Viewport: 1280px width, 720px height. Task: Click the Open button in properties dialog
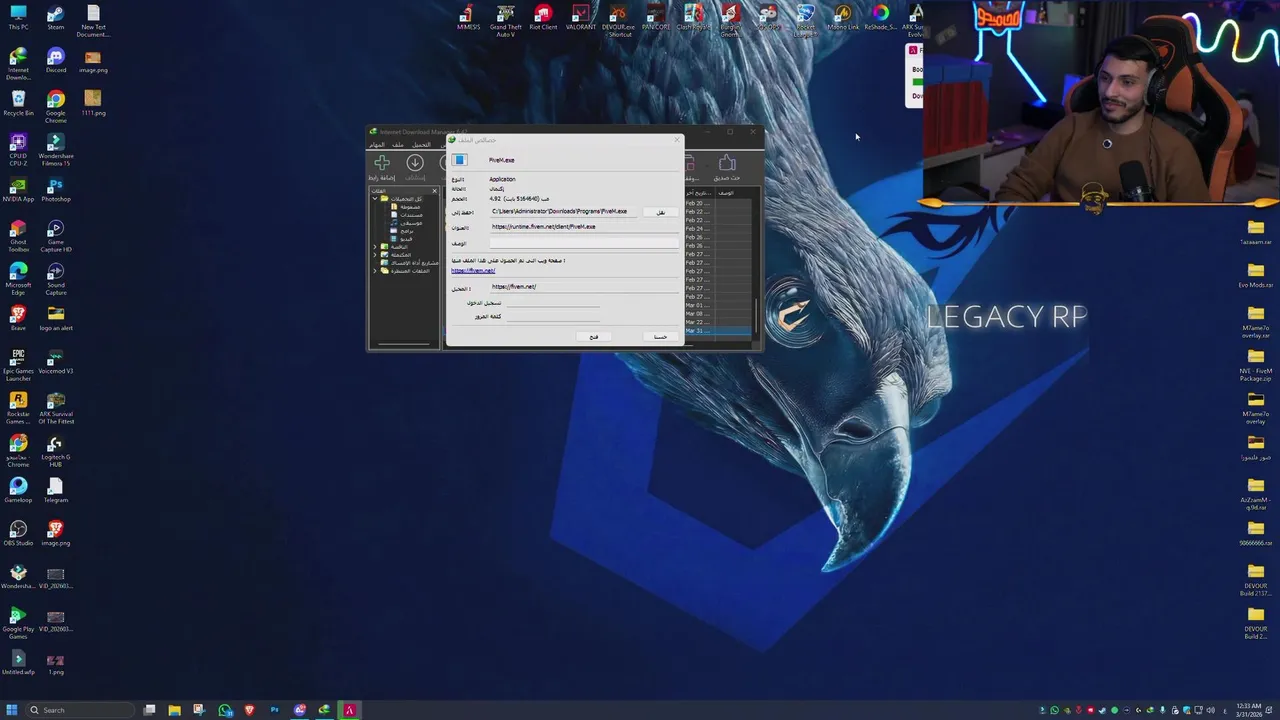(593, 336)
